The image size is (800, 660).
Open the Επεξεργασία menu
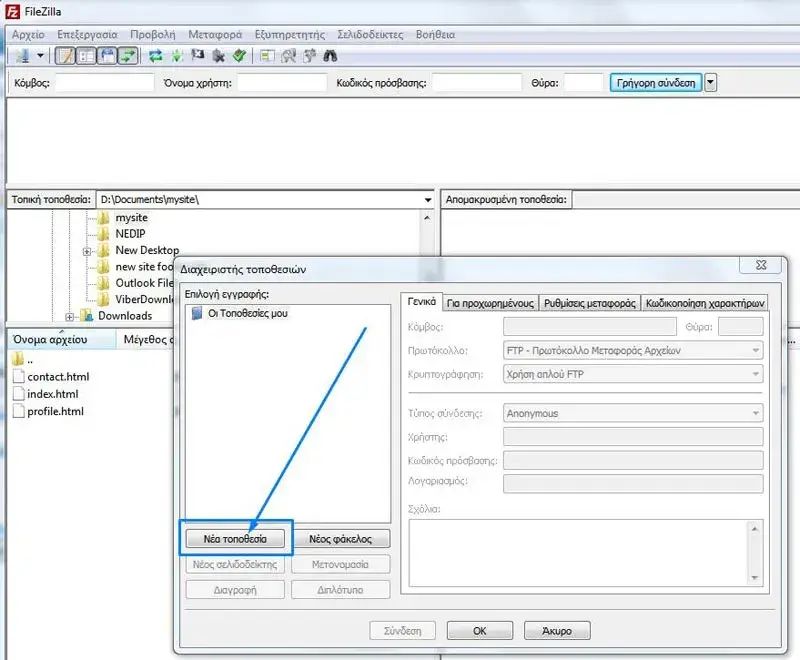[x=87, y=35]
